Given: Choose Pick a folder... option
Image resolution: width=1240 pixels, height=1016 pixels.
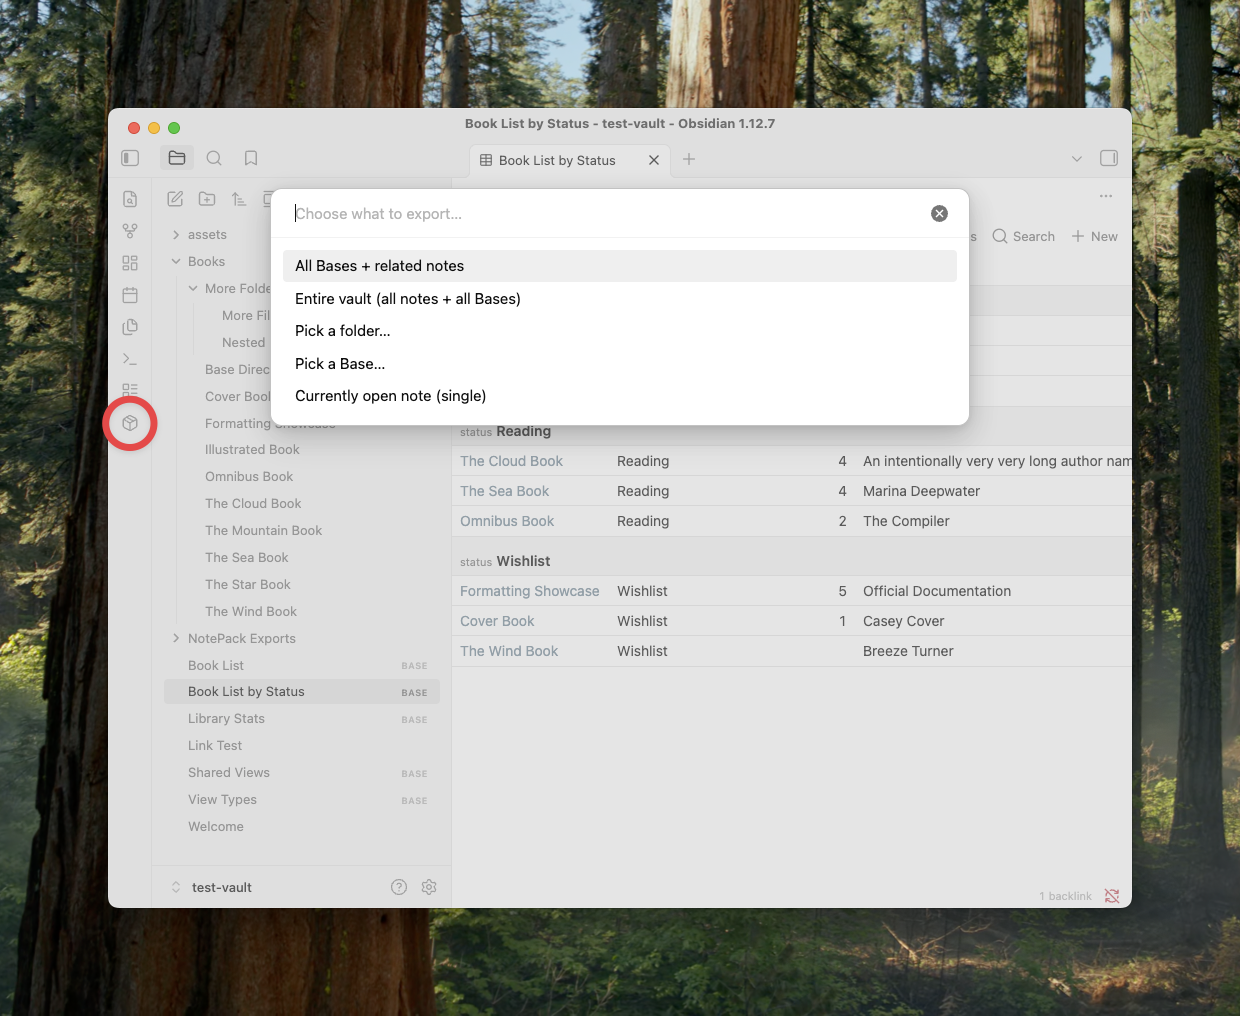Looking at the screenshot, I should (620, 331).
